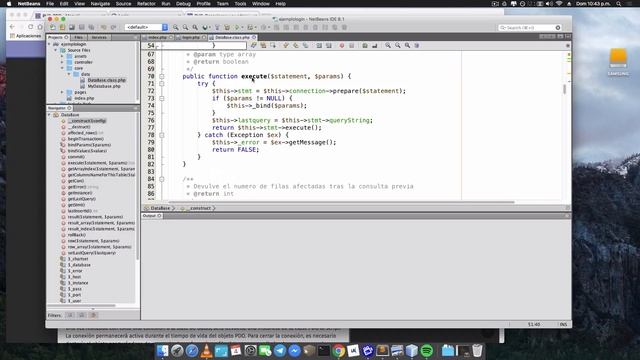Click the first magnifier icon in editor toolbar
This screenshot has height=360, width=640.
coord(388,45)
